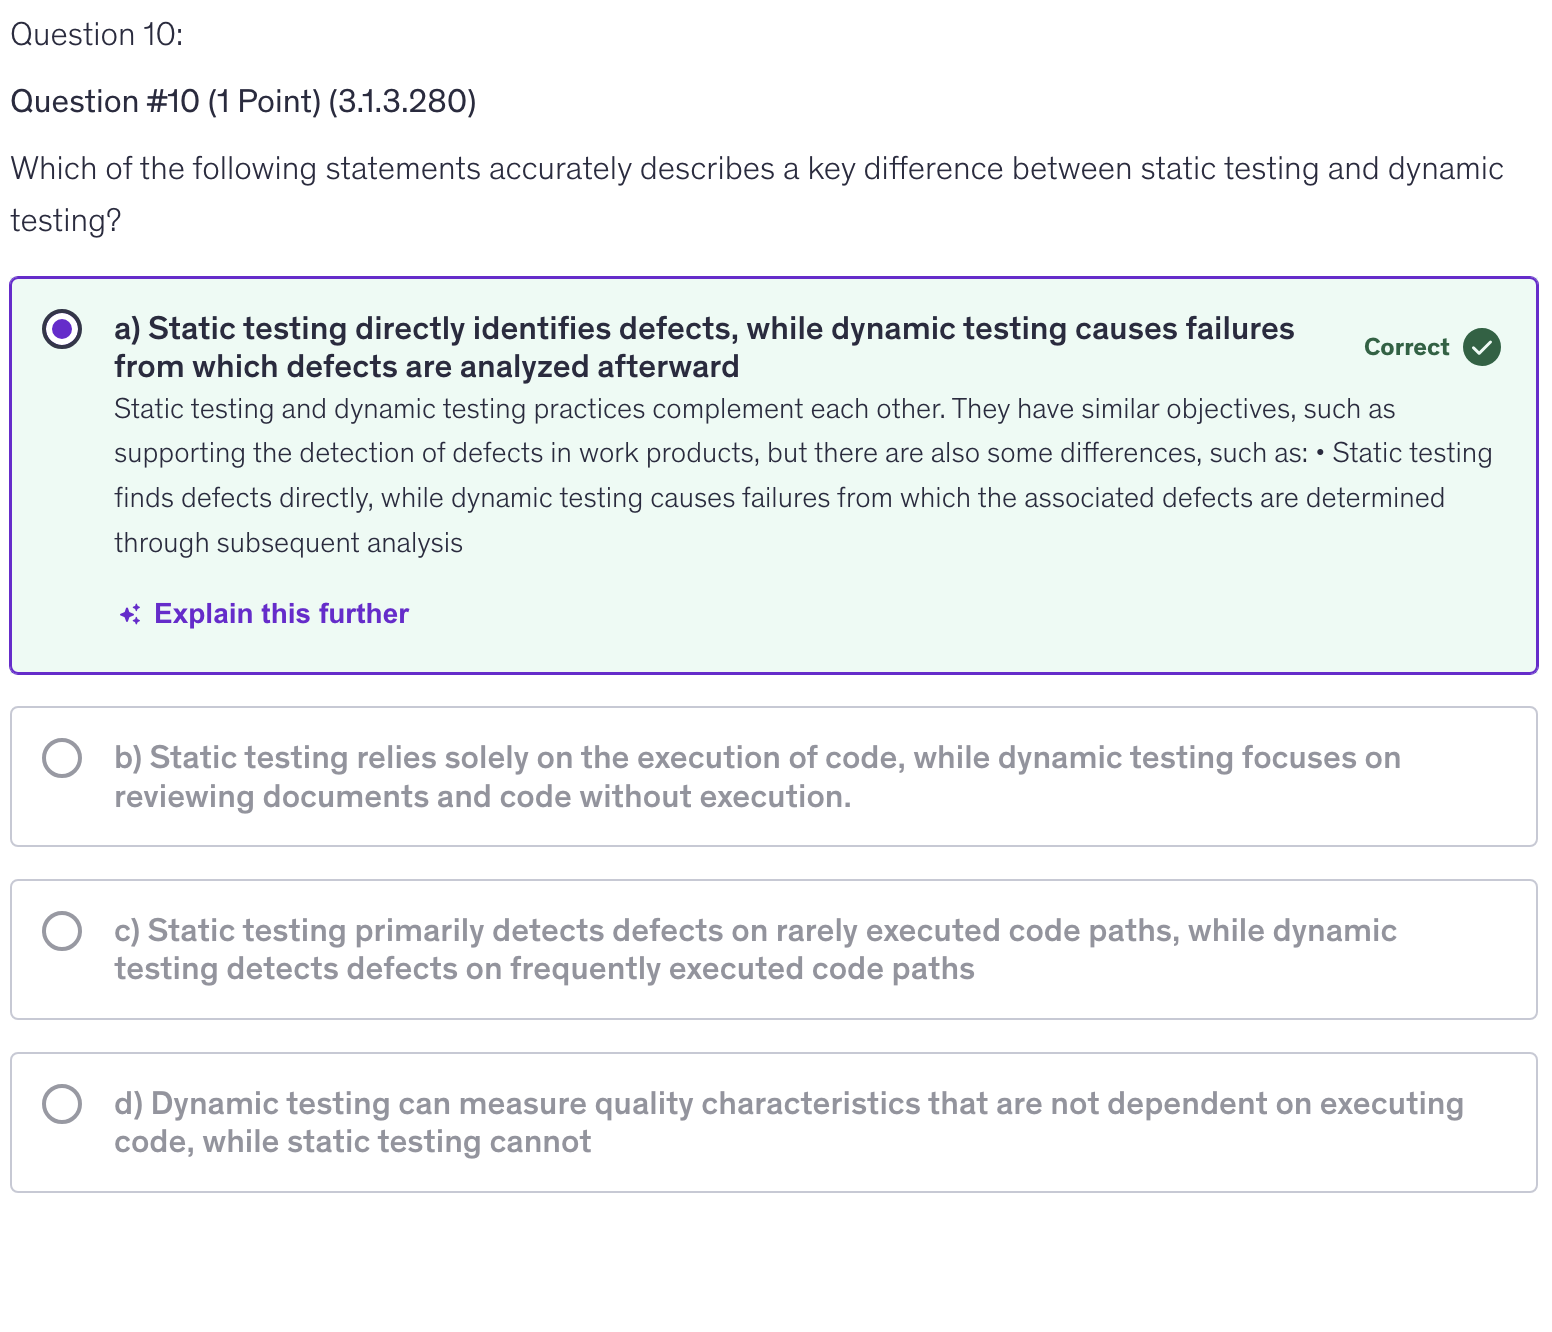
Task: Choose the answer about relying solely on execution
Action: point(756,777)
